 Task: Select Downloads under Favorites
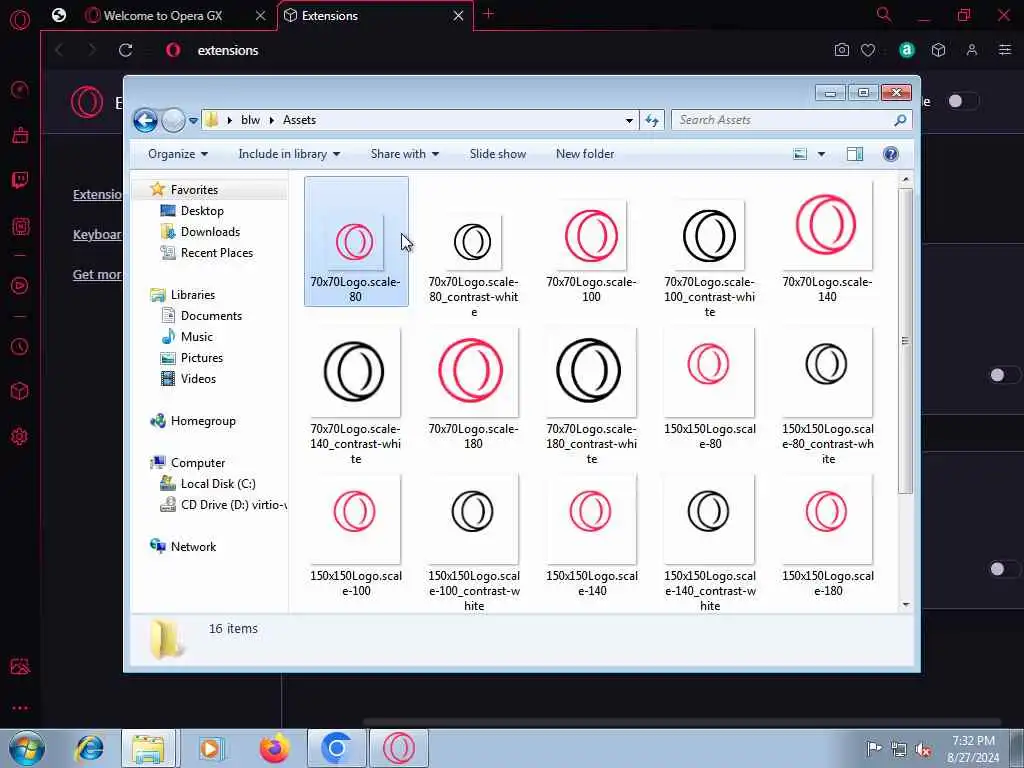tap(210, 232)
